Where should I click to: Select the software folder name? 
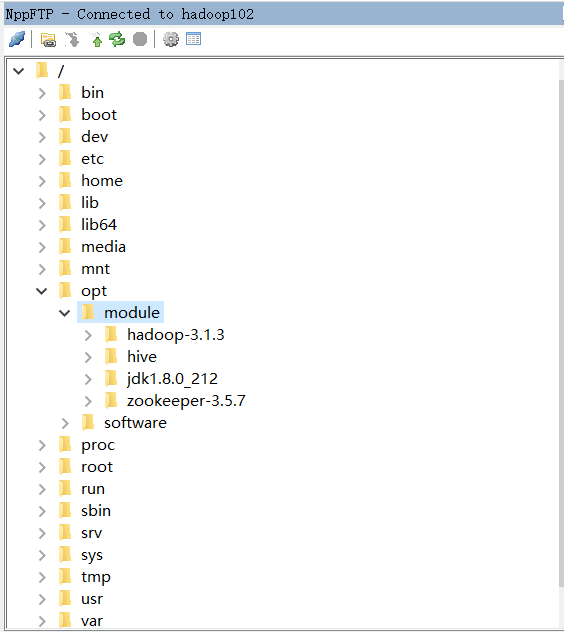135,423
